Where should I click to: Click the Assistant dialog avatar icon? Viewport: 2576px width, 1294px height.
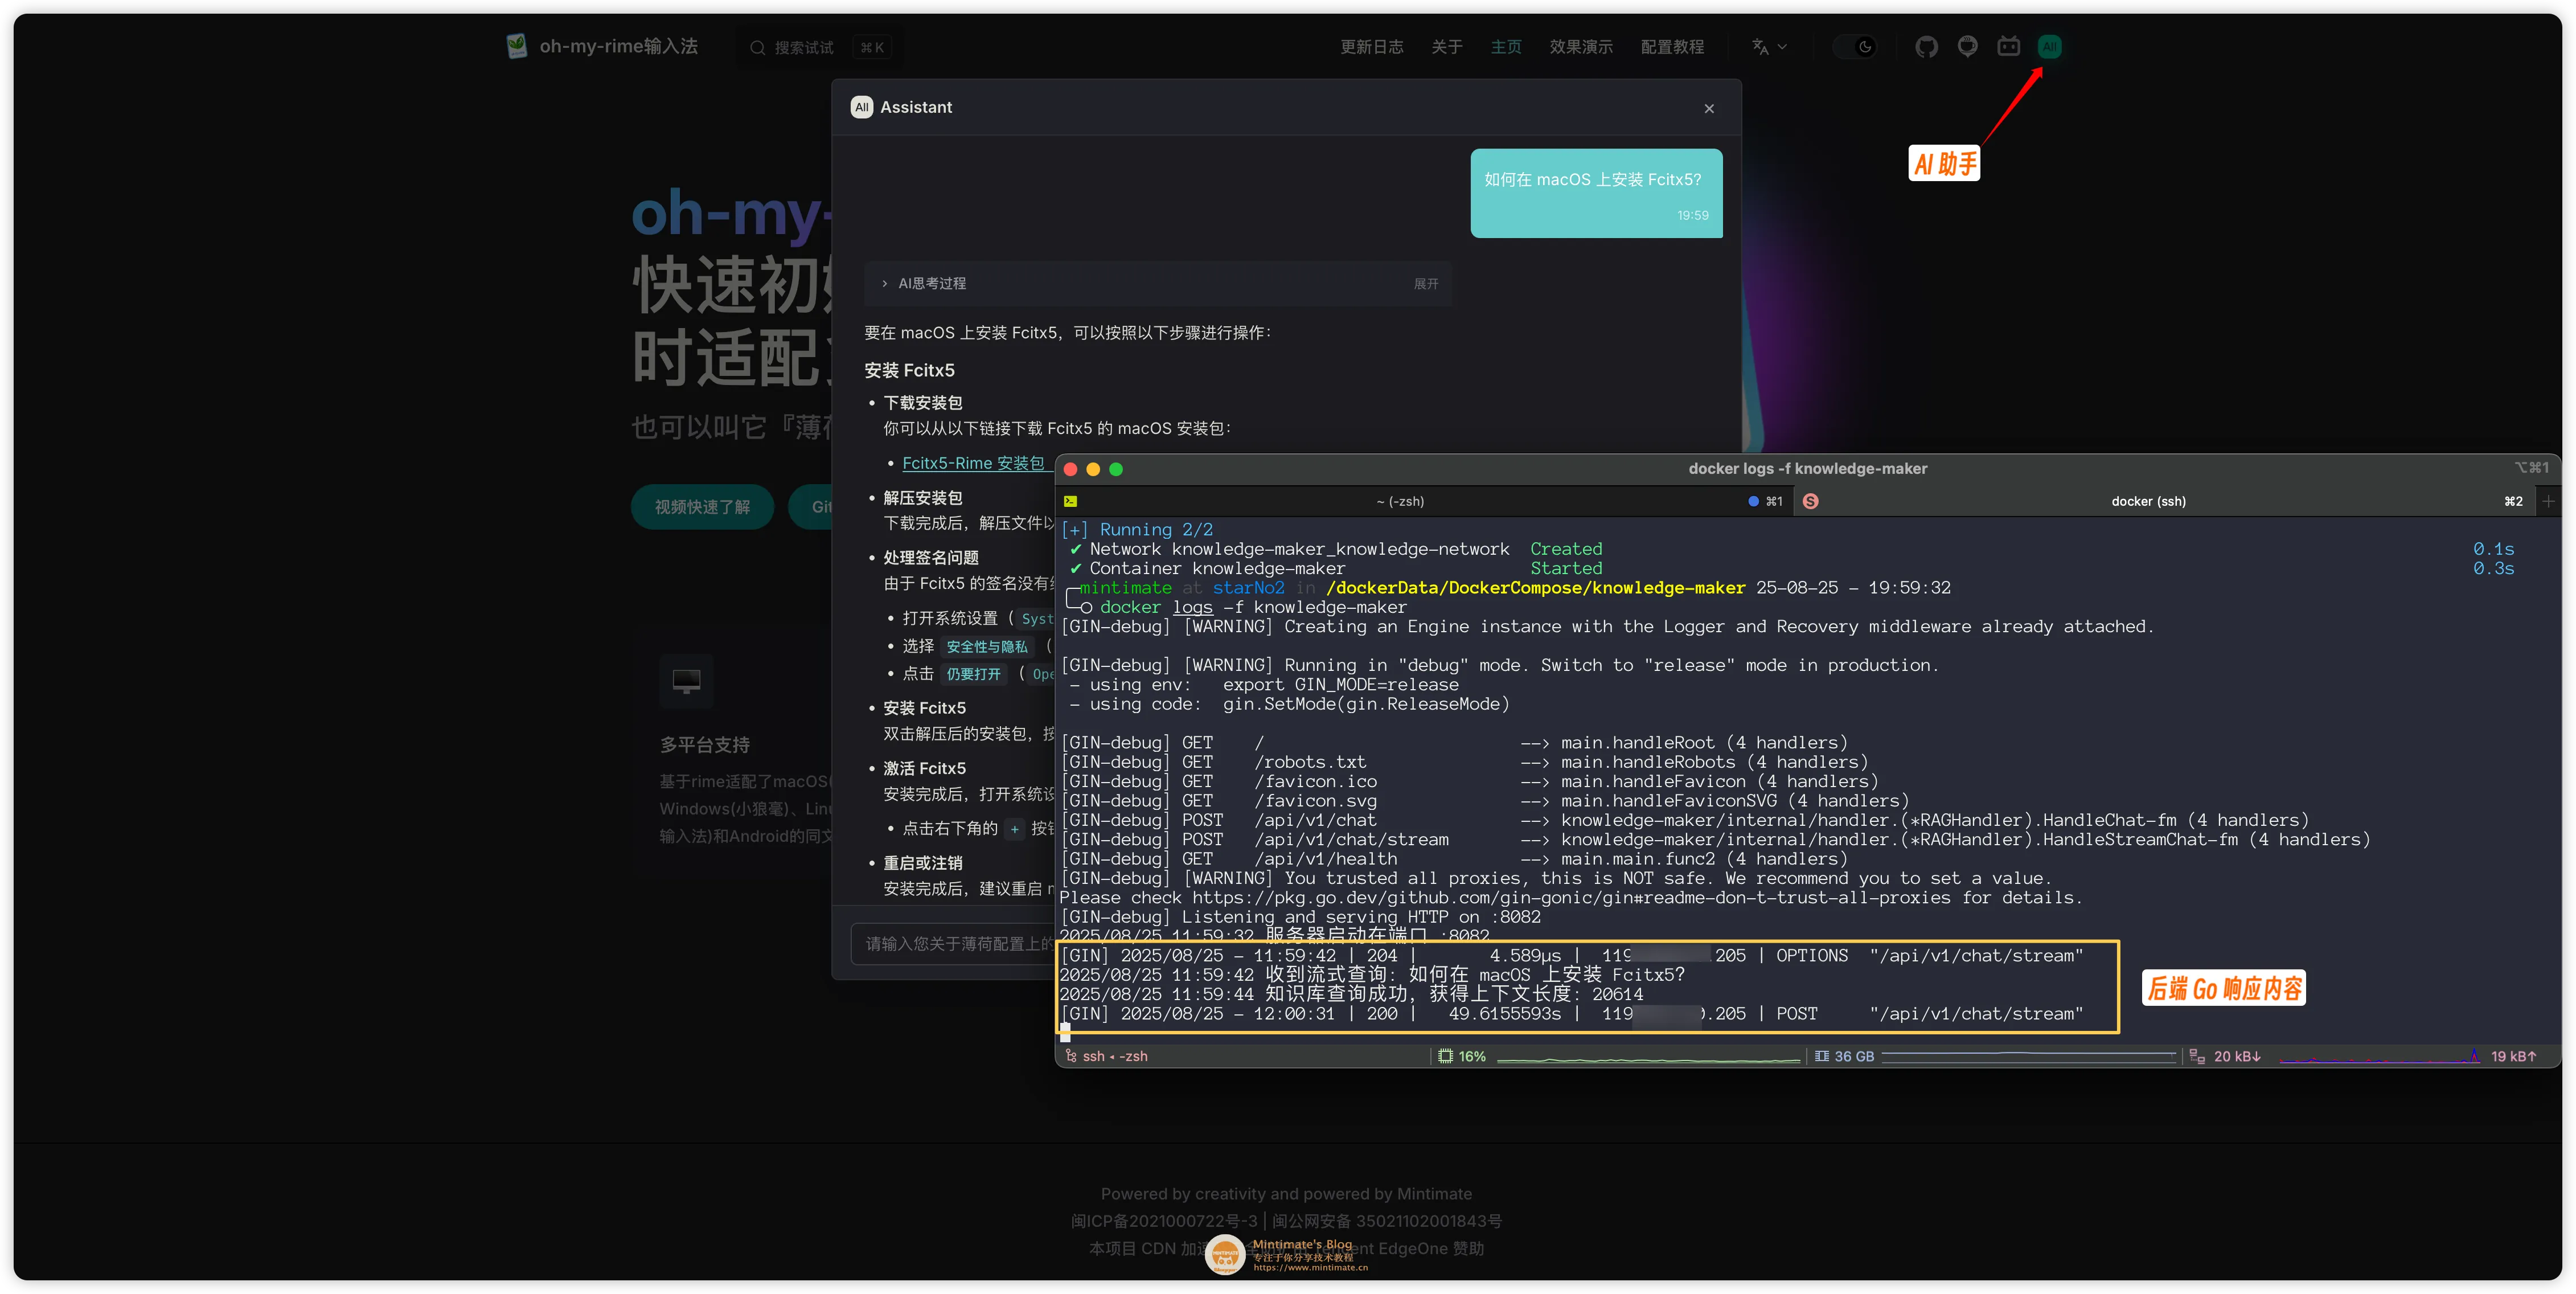[x=861, y=107]
